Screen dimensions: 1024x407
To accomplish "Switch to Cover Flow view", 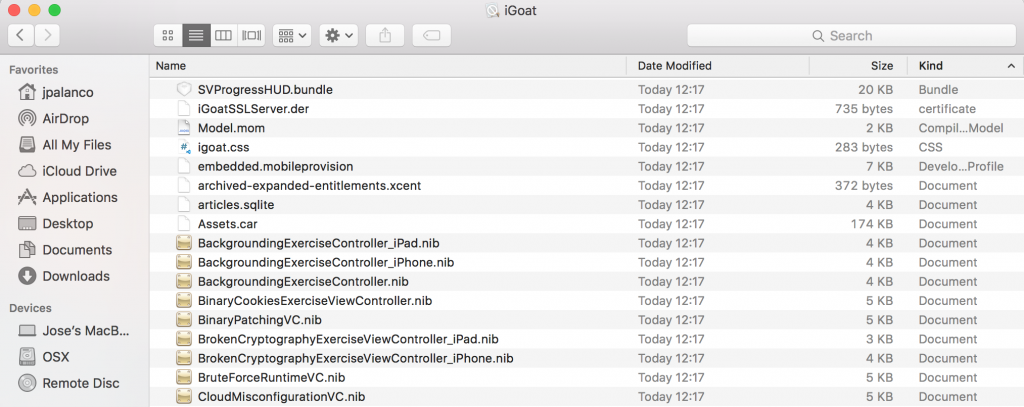I will click(x=251, y=35).
